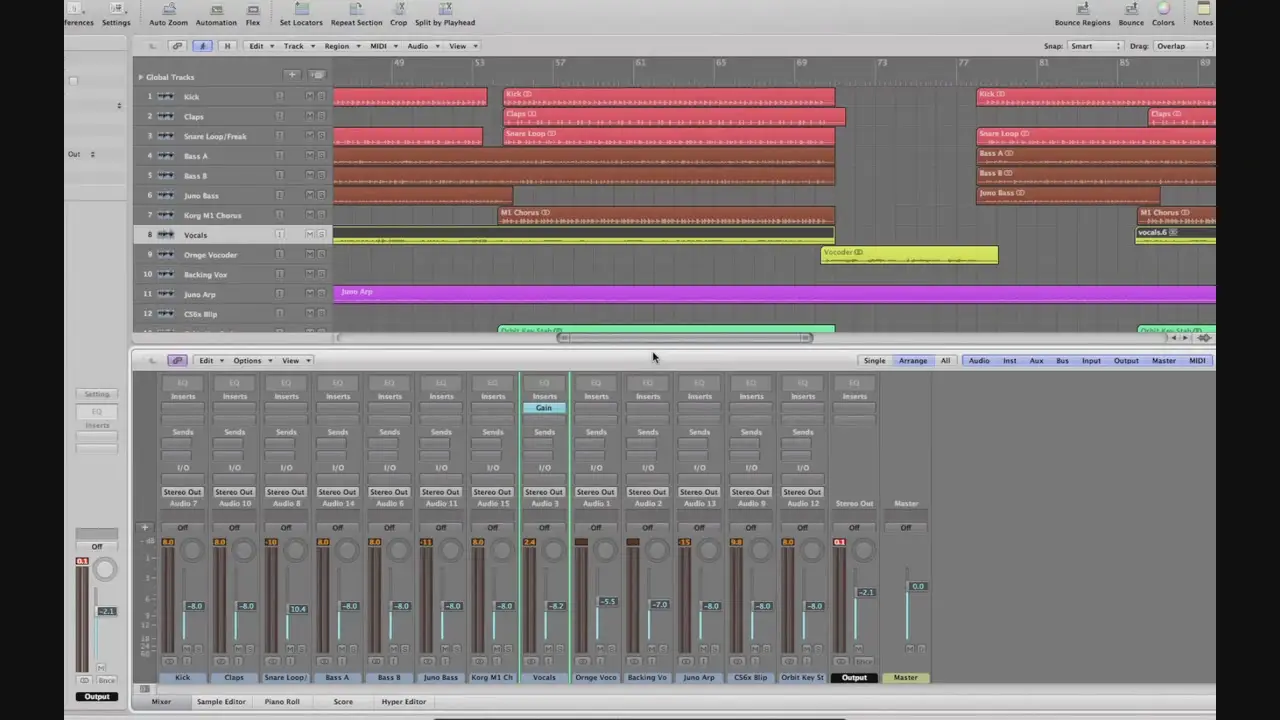The height and width of the screenshot is (720, 1280).
Task: Click the Set Locators icon
Action: pos(300,10)
